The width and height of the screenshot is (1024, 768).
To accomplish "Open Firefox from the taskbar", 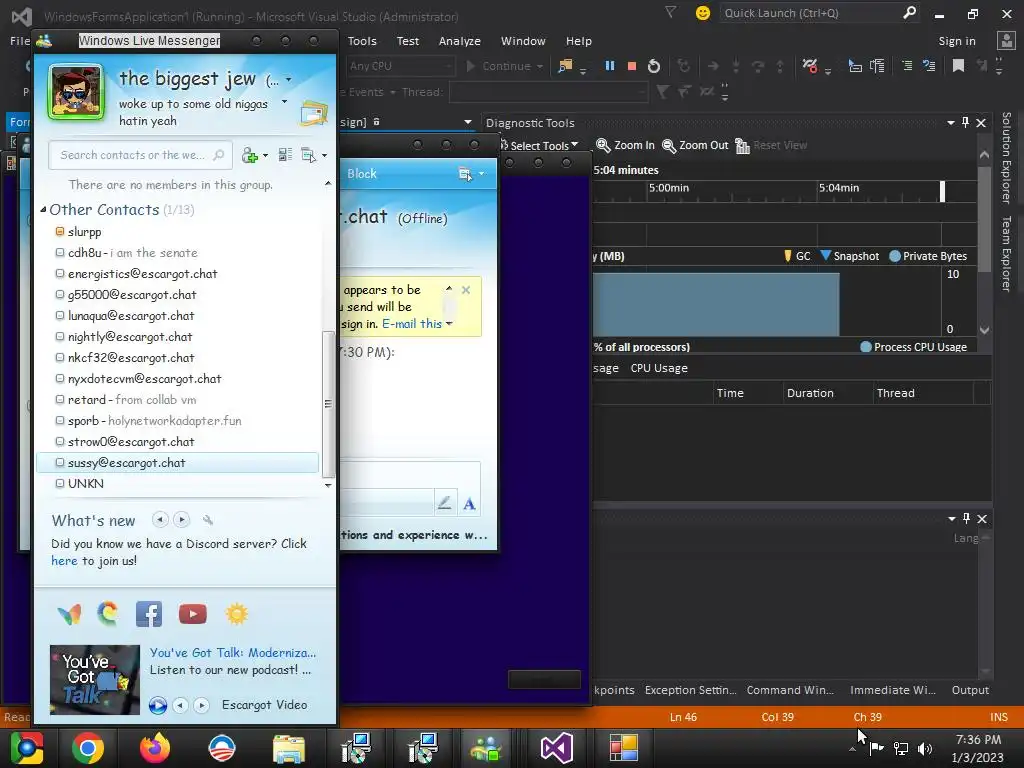I will pyautogui.click(x=155, y=748).
